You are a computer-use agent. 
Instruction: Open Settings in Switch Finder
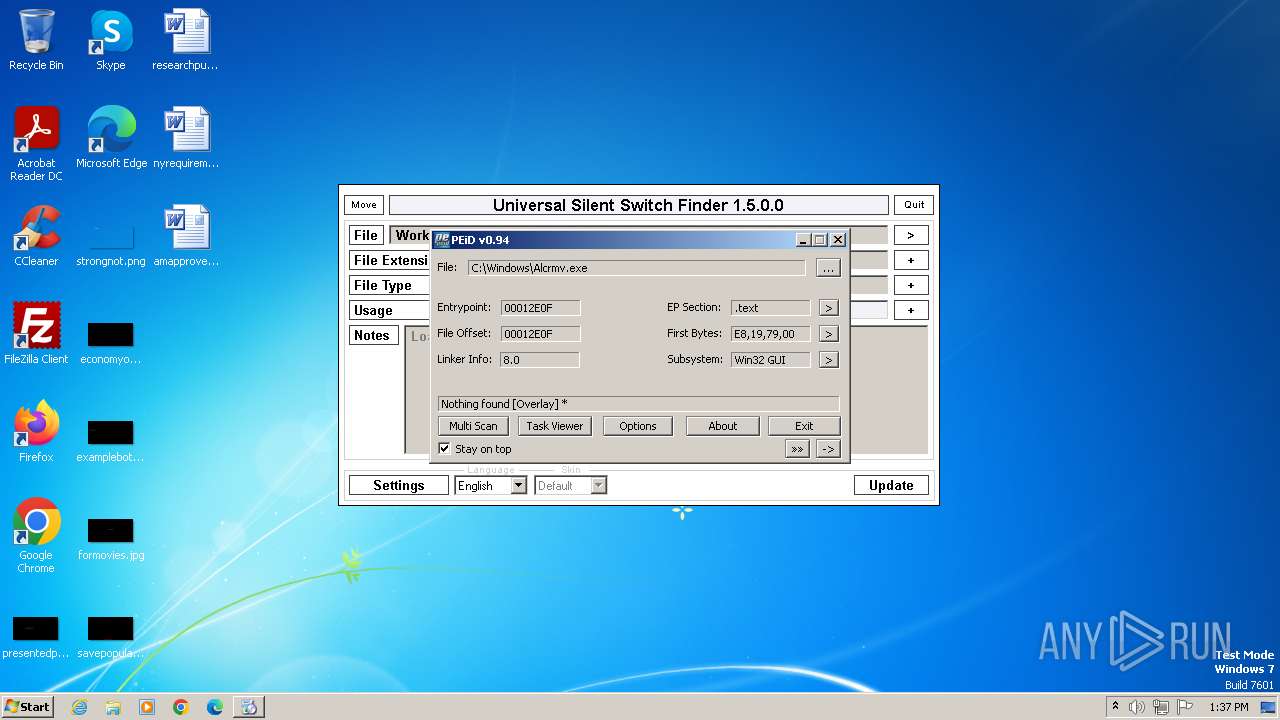[399, 485]
